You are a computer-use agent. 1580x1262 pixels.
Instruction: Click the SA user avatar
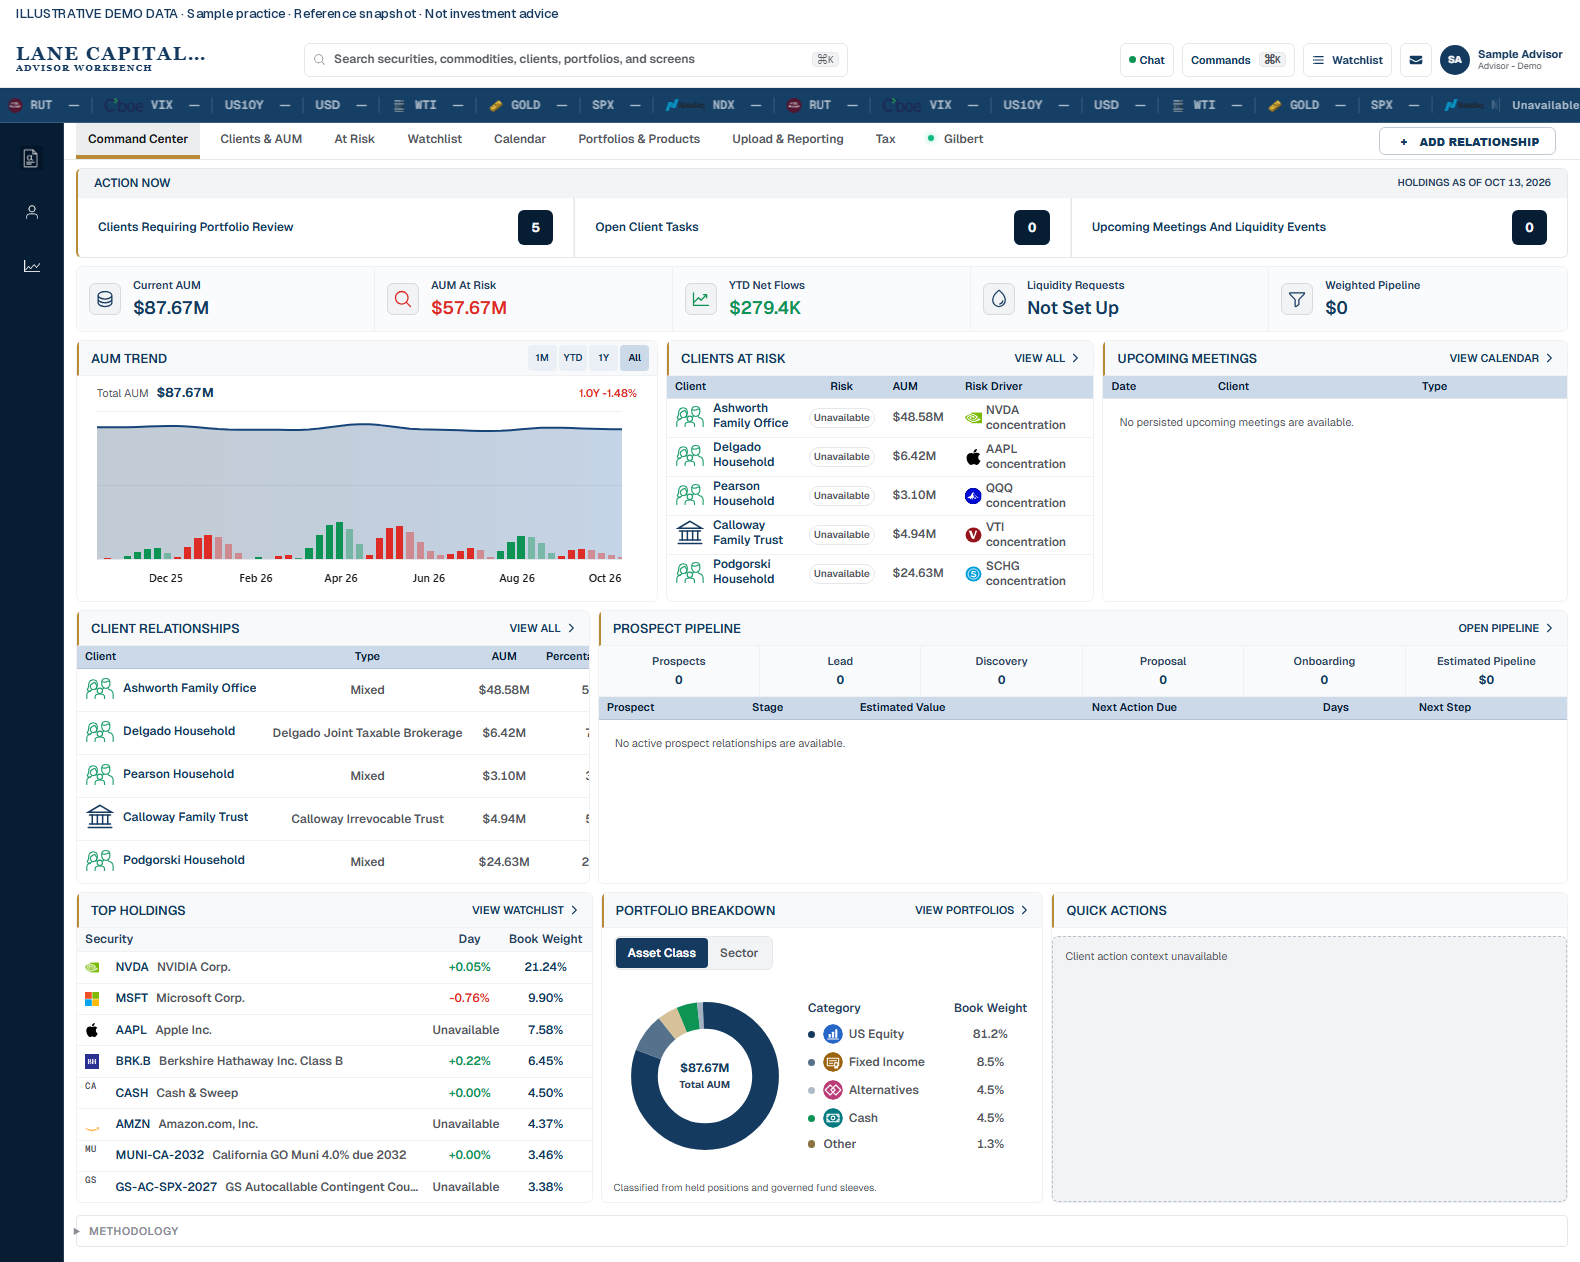coord(1455,60)
